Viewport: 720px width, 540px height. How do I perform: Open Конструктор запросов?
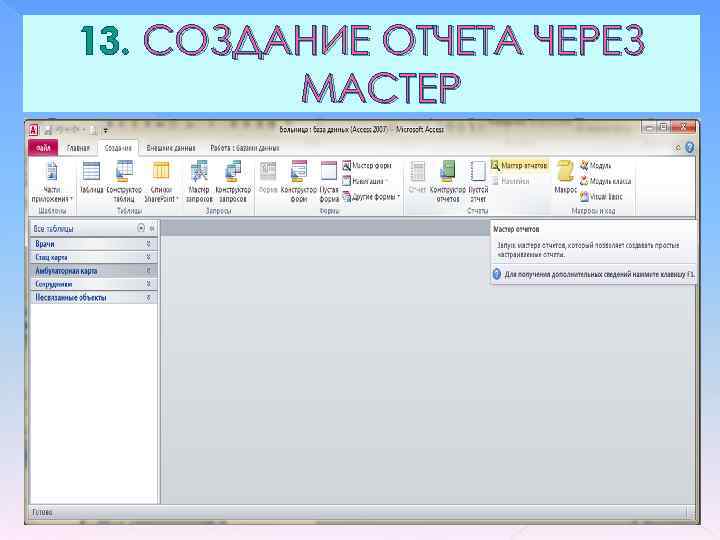233,182
